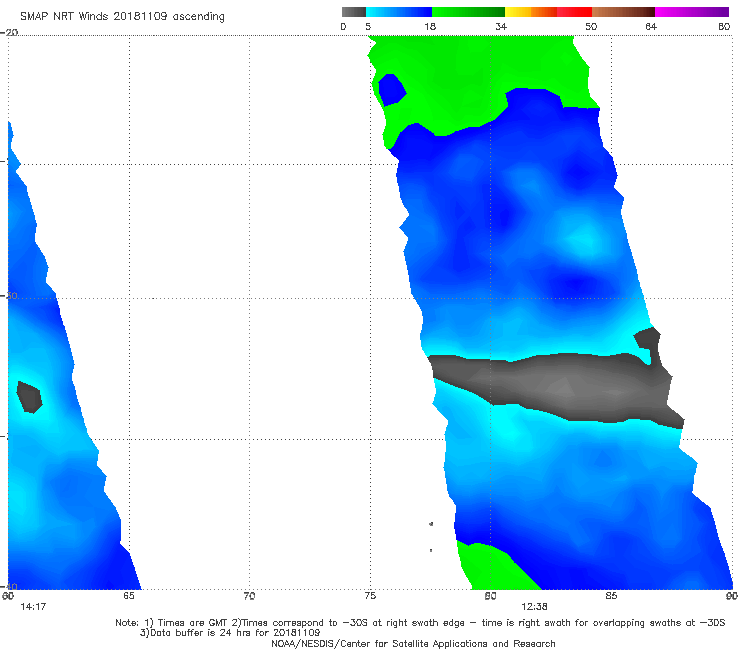This screenshot has width=740, height=650.
Task: Click the wide dark gray low-wind band
Action: [557, 386]
